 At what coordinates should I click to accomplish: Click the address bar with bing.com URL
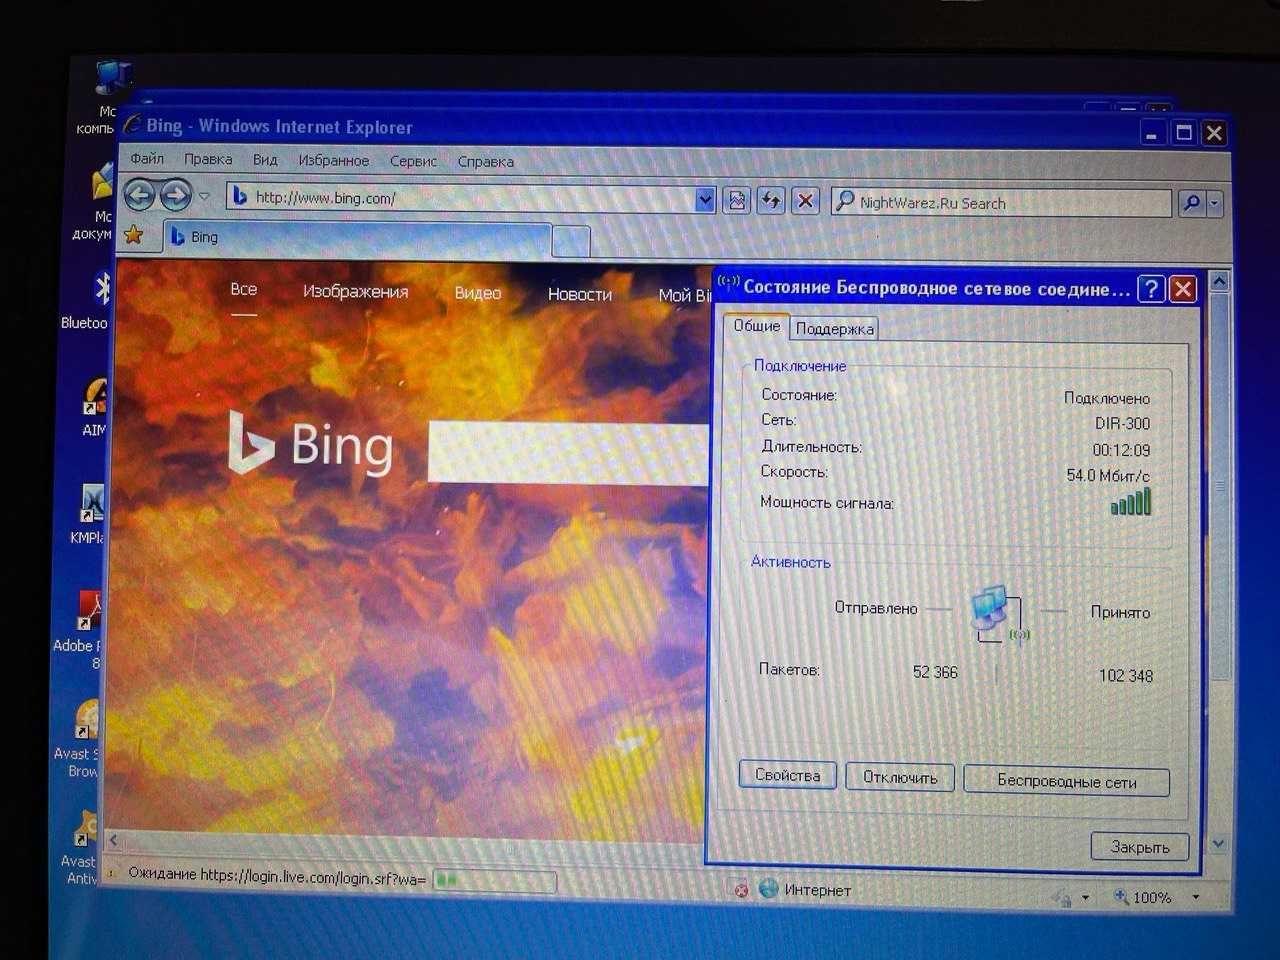click(460, 198)
